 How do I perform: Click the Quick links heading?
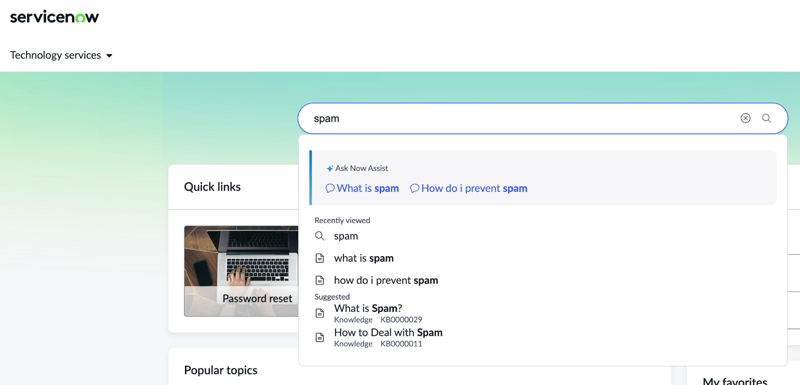pos(212,187)
